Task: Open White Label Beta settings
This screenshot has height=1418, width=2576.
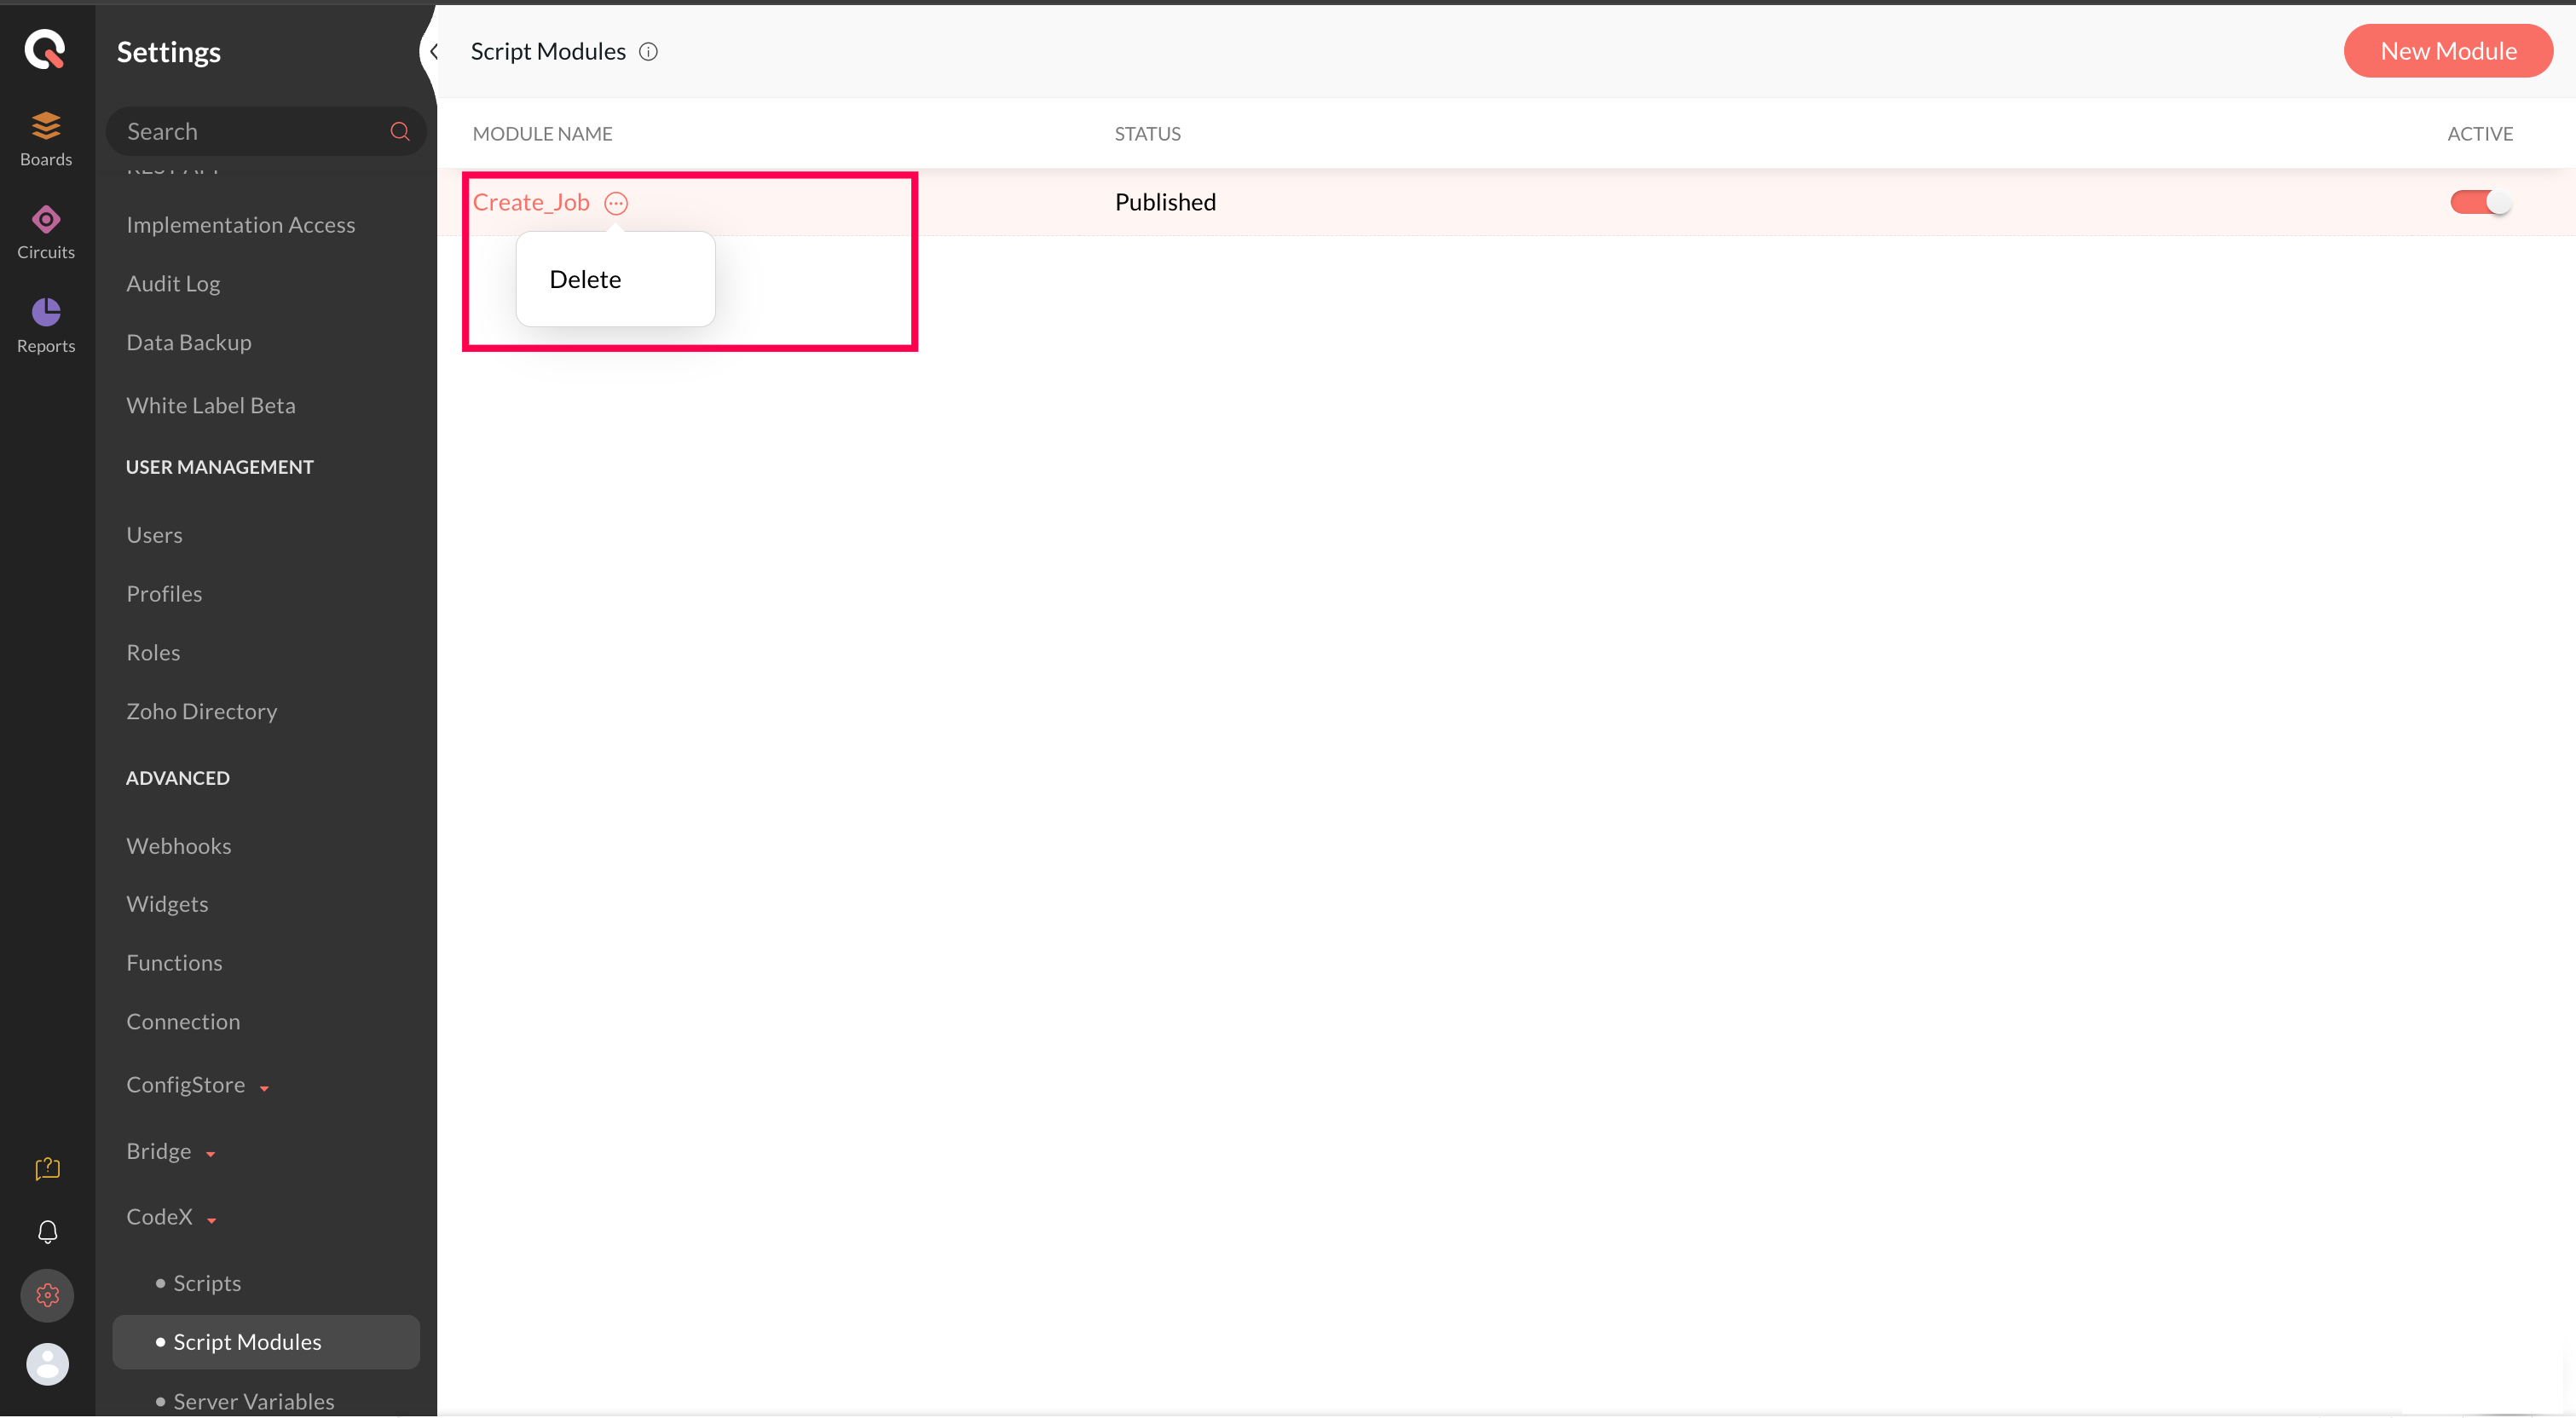Action: [x=211, y=405]
